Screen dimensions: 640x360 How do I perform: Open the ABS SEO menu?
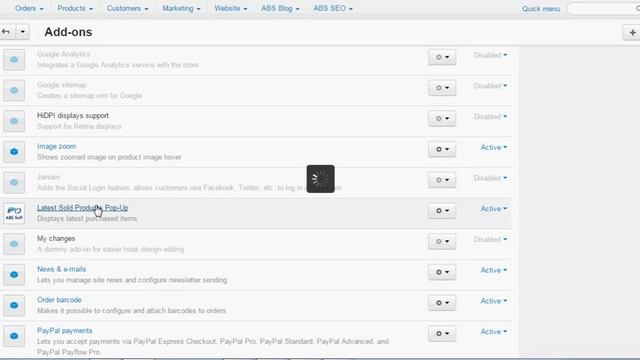pos(333,8)
